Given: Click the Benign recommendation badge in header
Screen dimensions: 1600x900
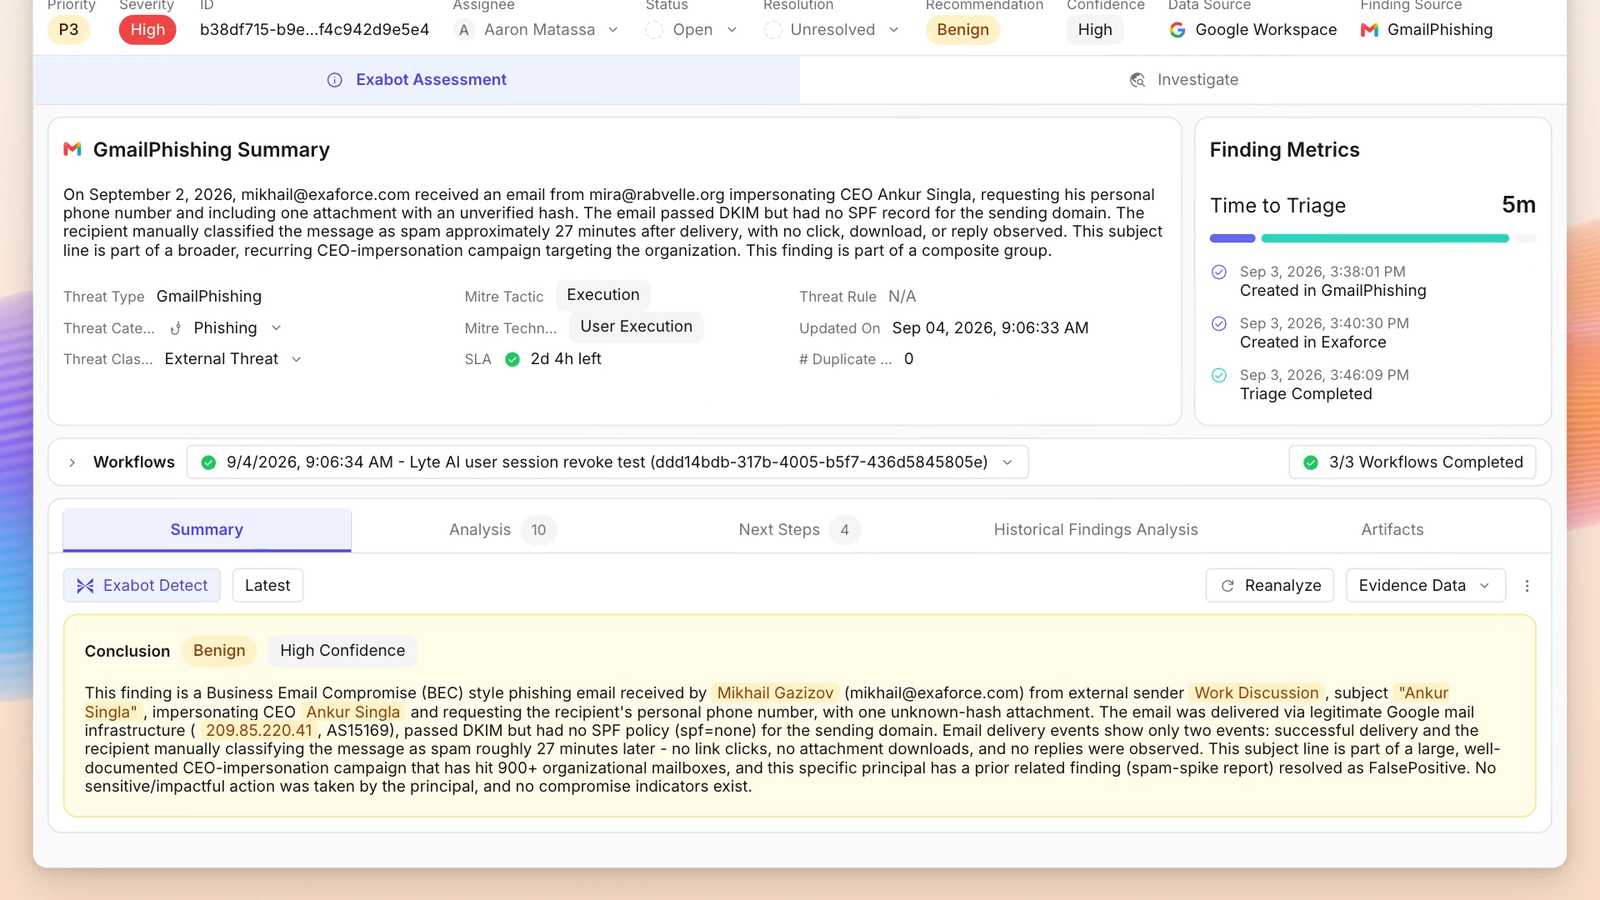Looking at the screenshot, I should pyautogui.click(x=963, y=30).
